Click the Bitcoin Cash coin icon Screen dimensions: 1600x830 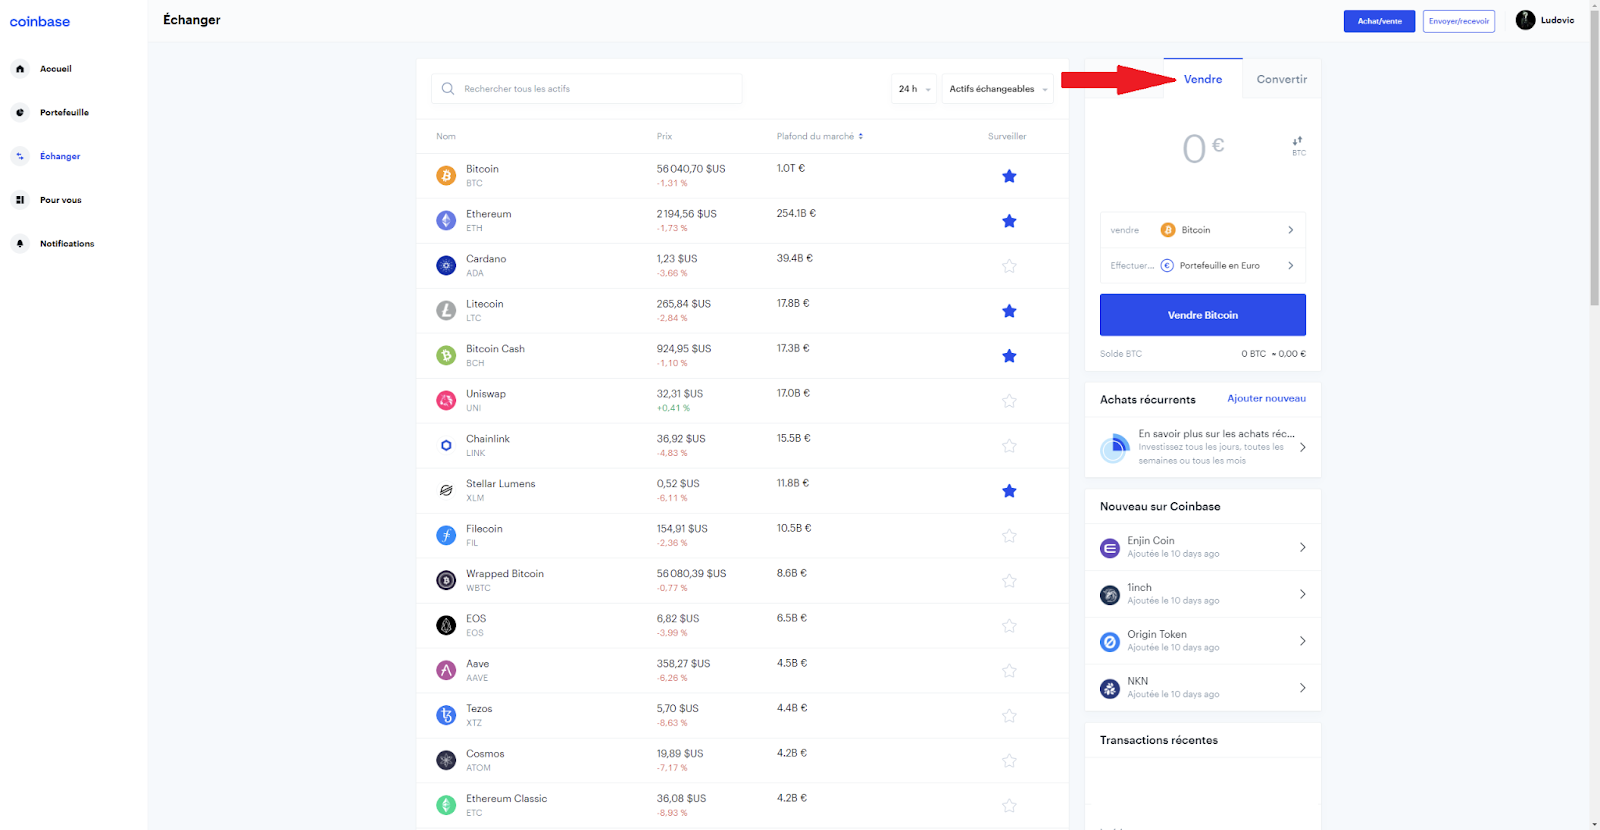[x=446, y=356]
